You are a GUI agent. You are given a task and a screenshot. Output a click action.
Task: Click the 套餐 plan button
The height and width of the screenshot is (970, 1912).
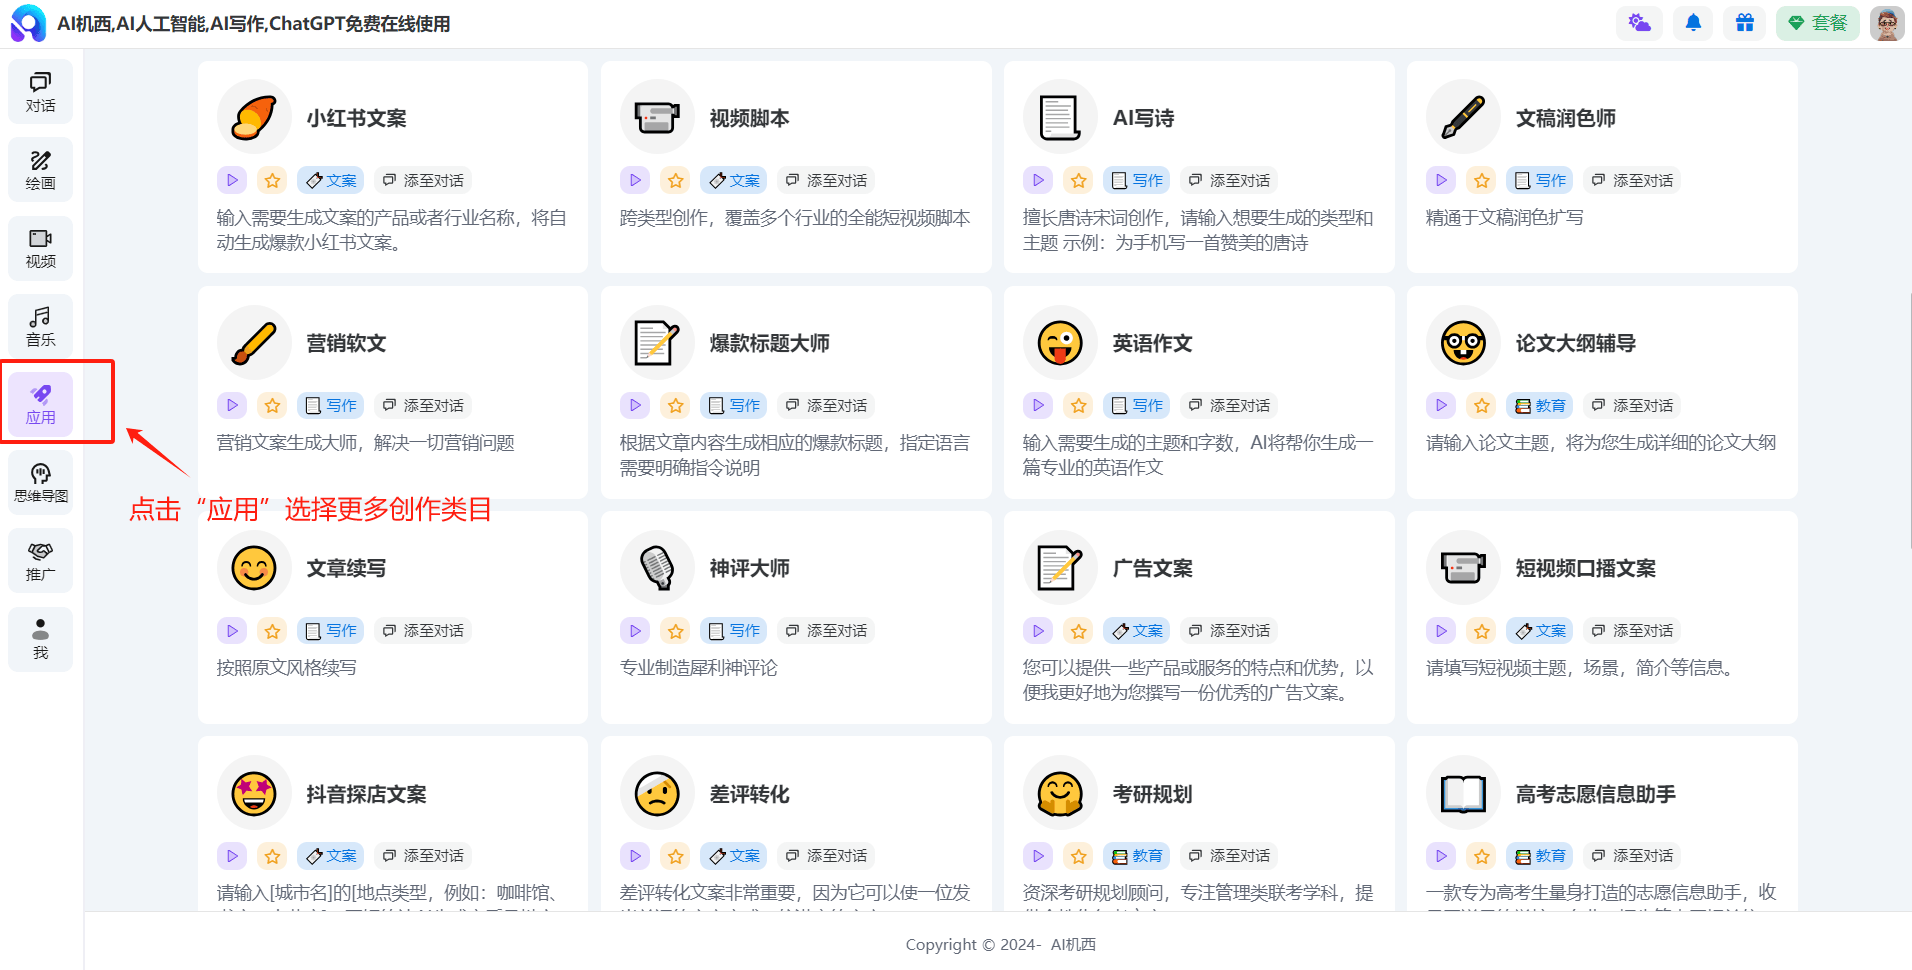(1817, 23)
